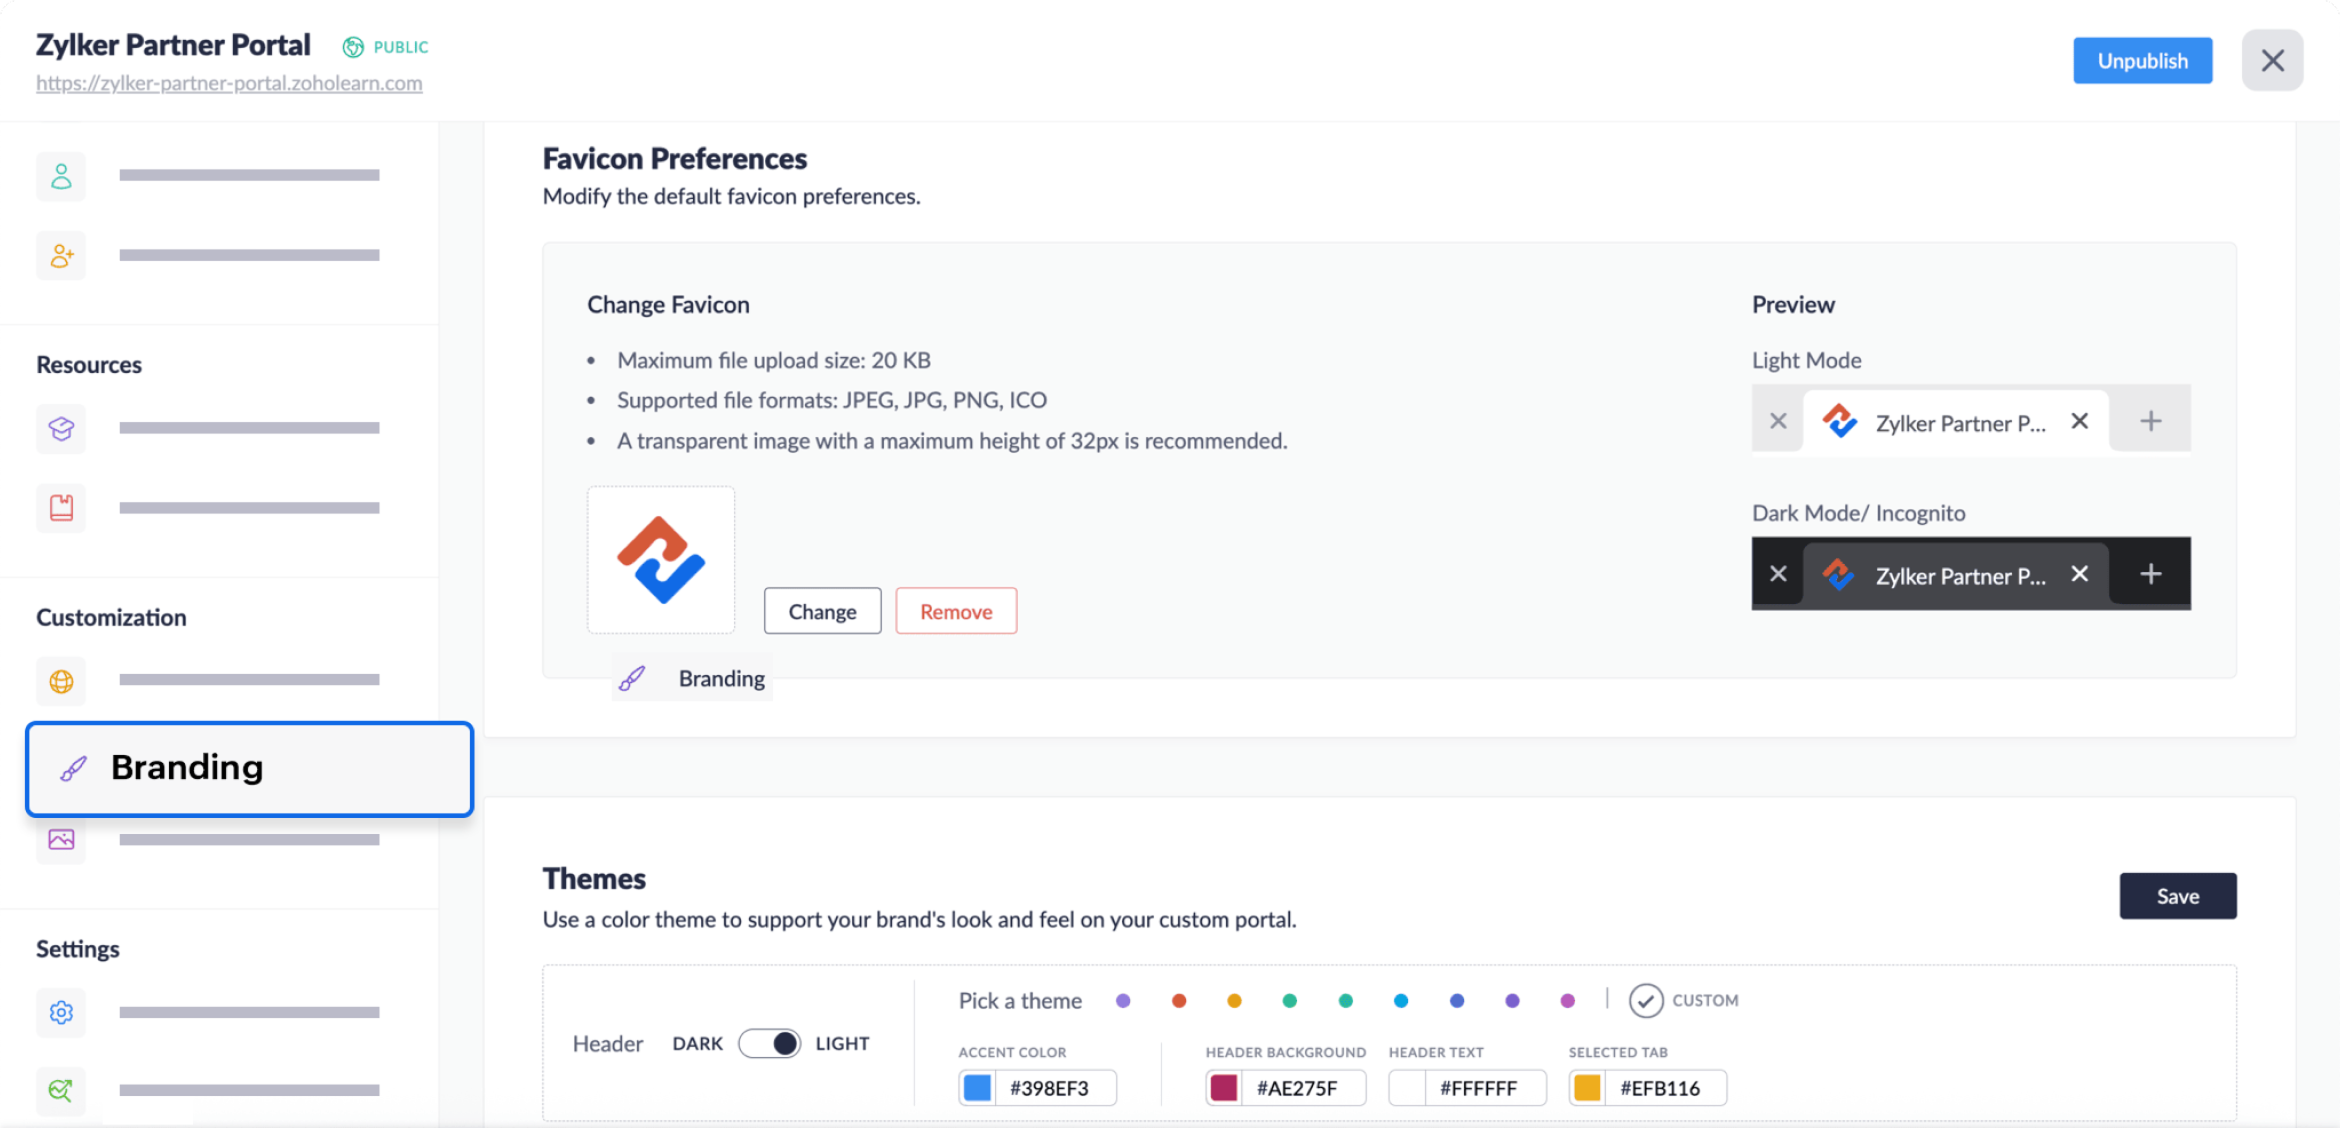Click the globe icon under Customization

[x=61, y=681]
